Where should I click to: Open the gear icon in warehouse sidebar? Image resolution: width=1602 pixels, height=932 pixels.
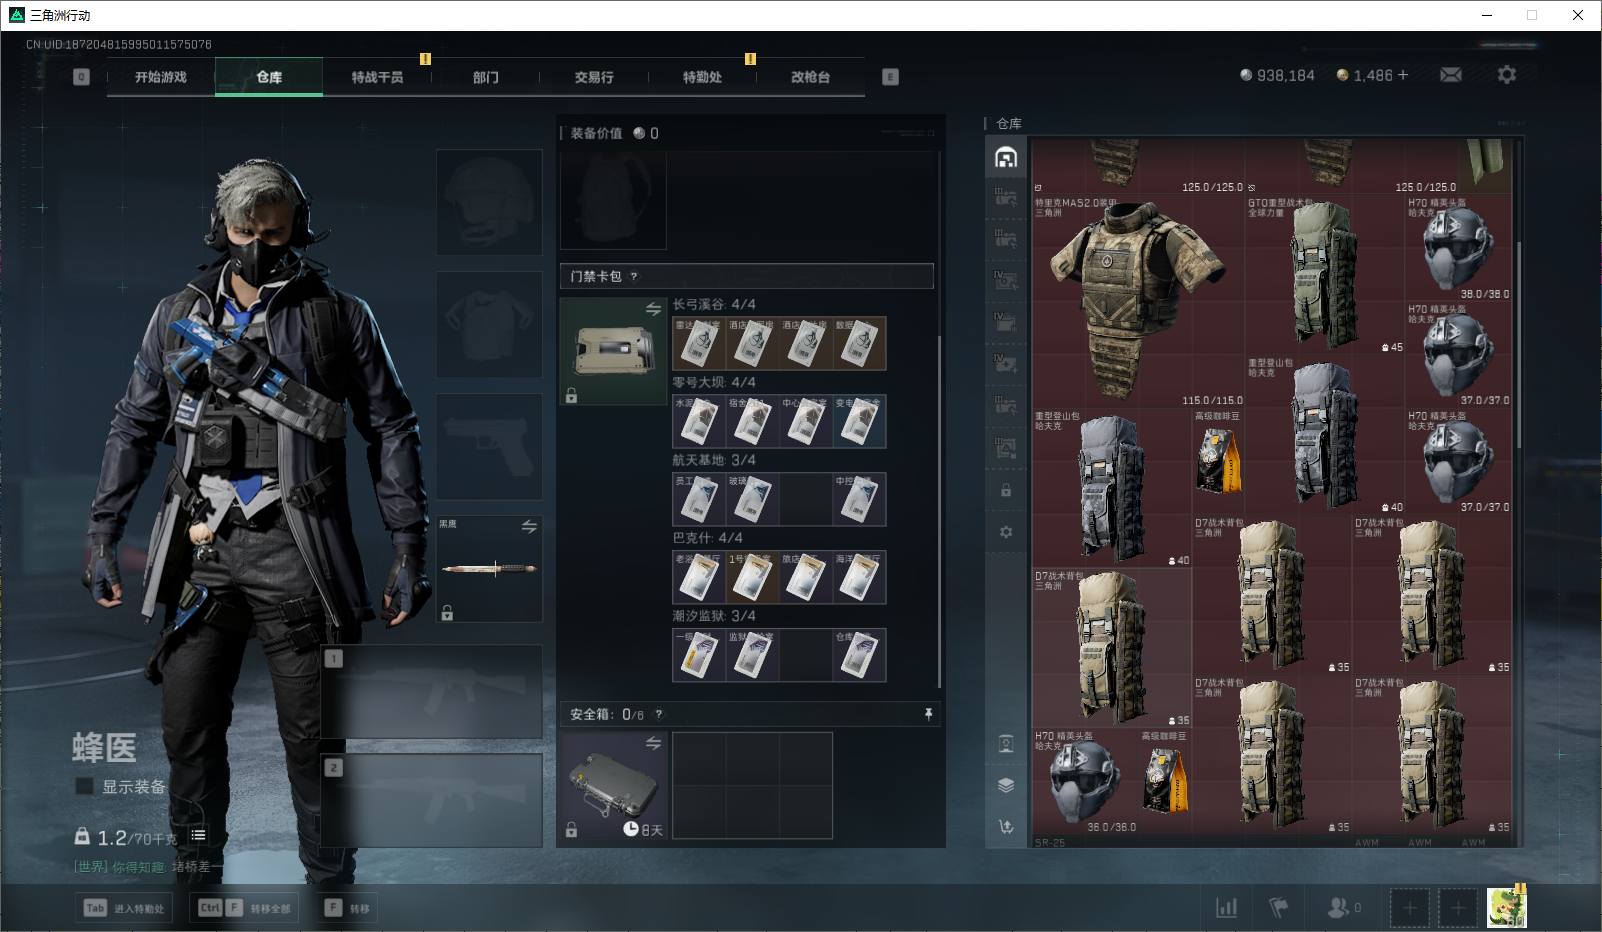pos(1006,532)
